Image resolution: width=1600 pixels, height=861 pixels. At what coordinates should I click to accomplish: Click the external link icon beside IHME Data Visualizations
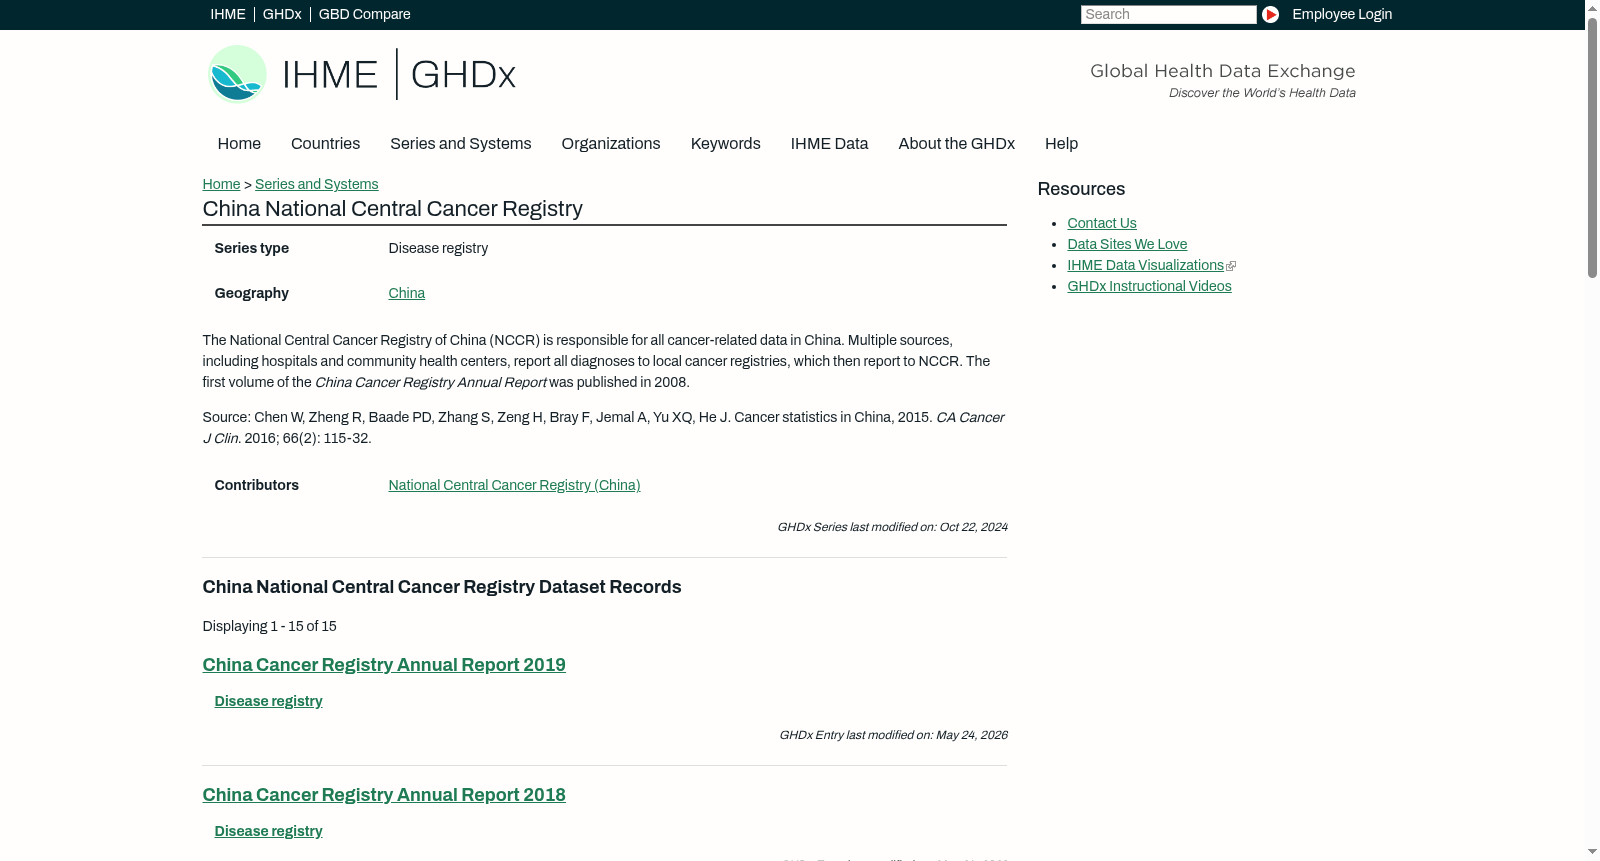tap(1231, 266)
